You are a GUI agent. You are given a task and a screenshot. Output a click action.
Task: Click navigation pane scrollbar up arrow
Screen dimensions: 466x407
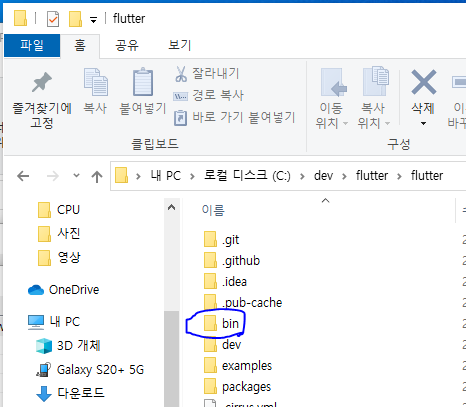(x=172, y=208)
